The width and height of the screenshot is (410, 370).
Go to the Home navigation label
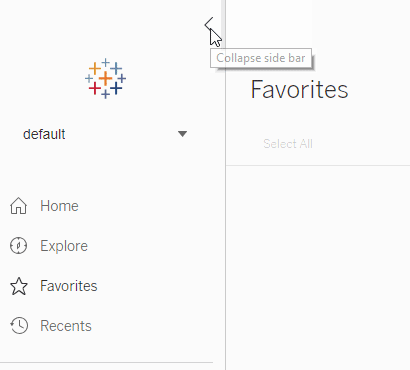point(59,206)
